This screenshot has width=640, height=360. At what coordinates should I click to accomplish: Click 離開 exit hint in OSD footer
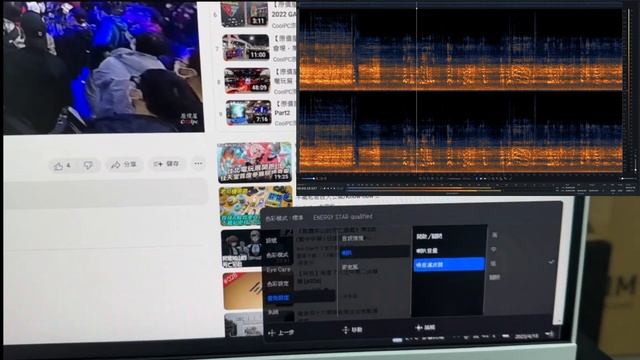[x=425, y=327]
